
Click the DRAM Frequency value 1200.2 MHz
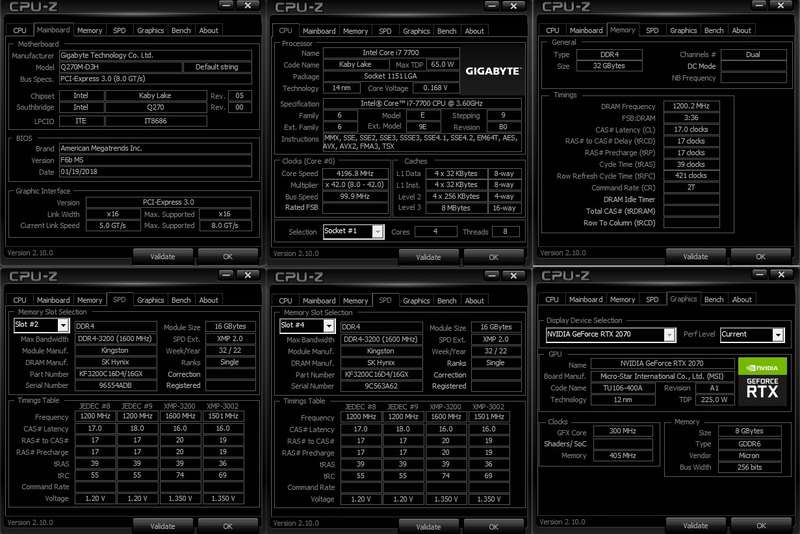(691, 106)
